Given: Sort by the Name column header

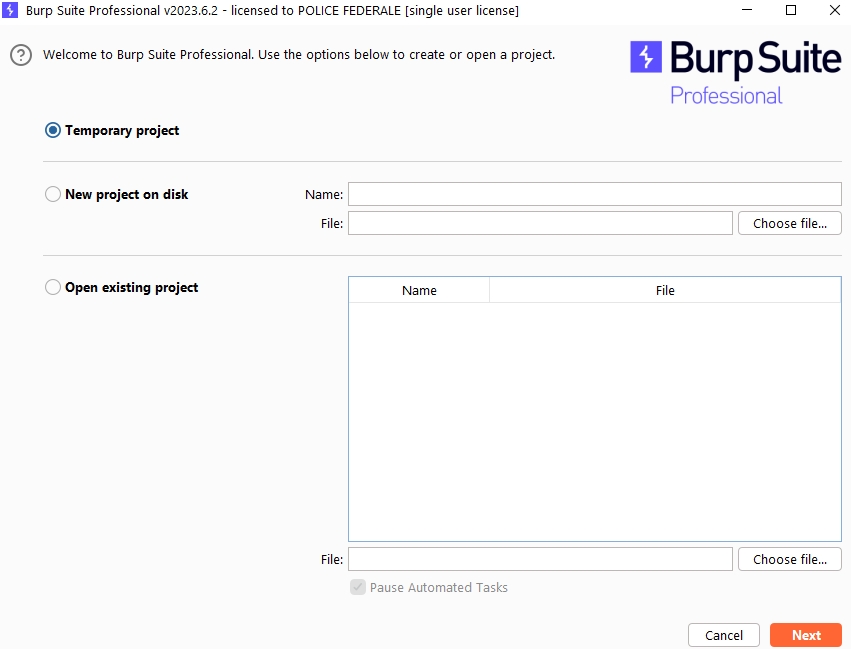Looking at the screenshot, I should [419, 290].
